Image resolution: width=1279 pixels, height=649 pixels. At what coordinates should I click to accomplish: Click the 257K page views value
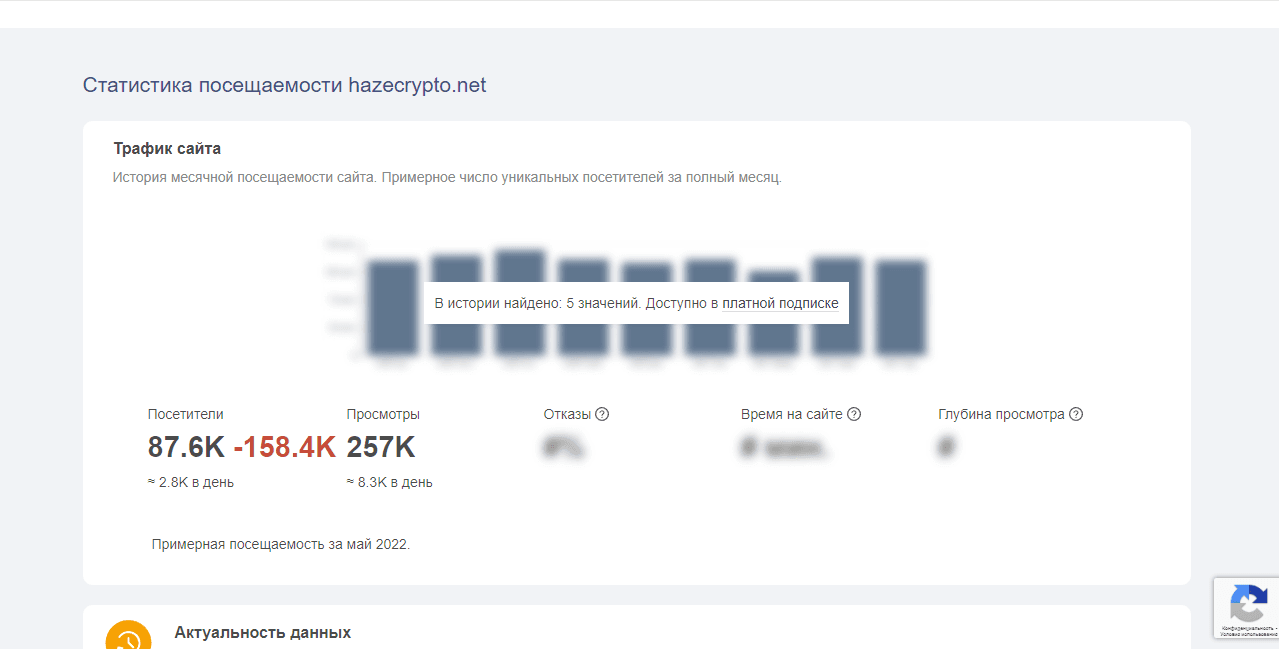pyautogui.click(x=380, y=447)
